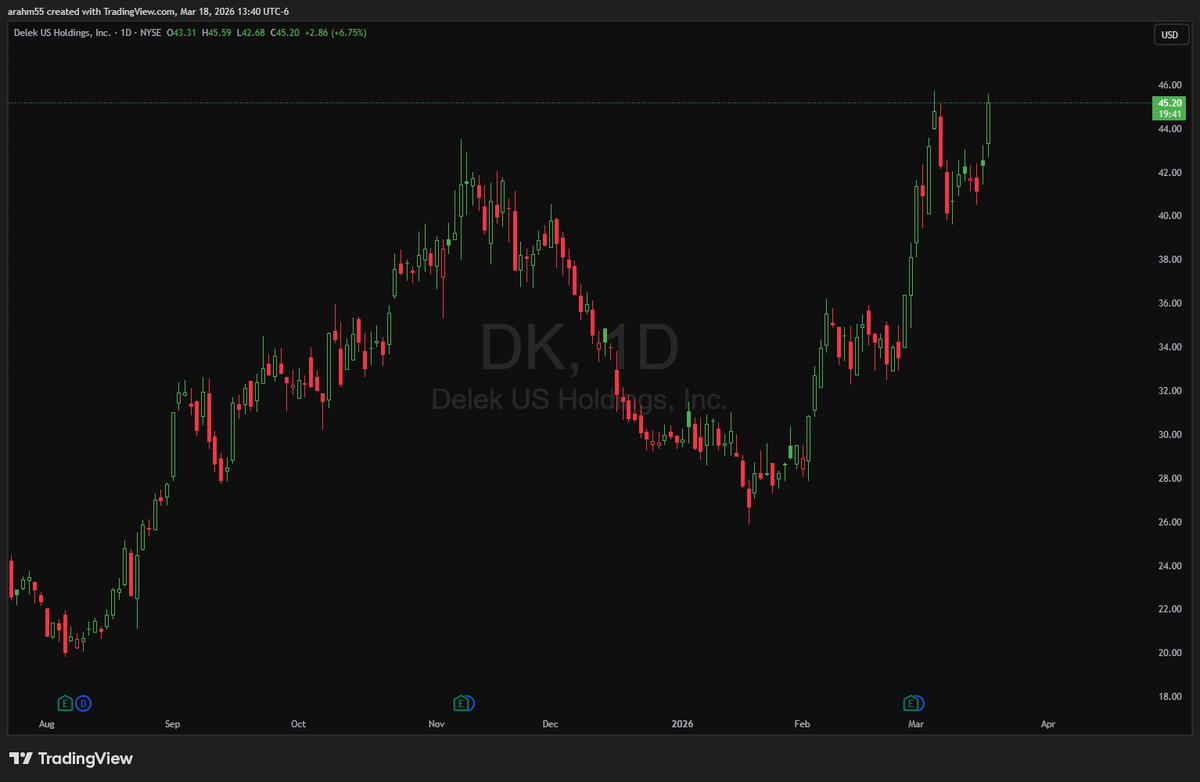Click the 46.00 price scale label

point(1170,85)
